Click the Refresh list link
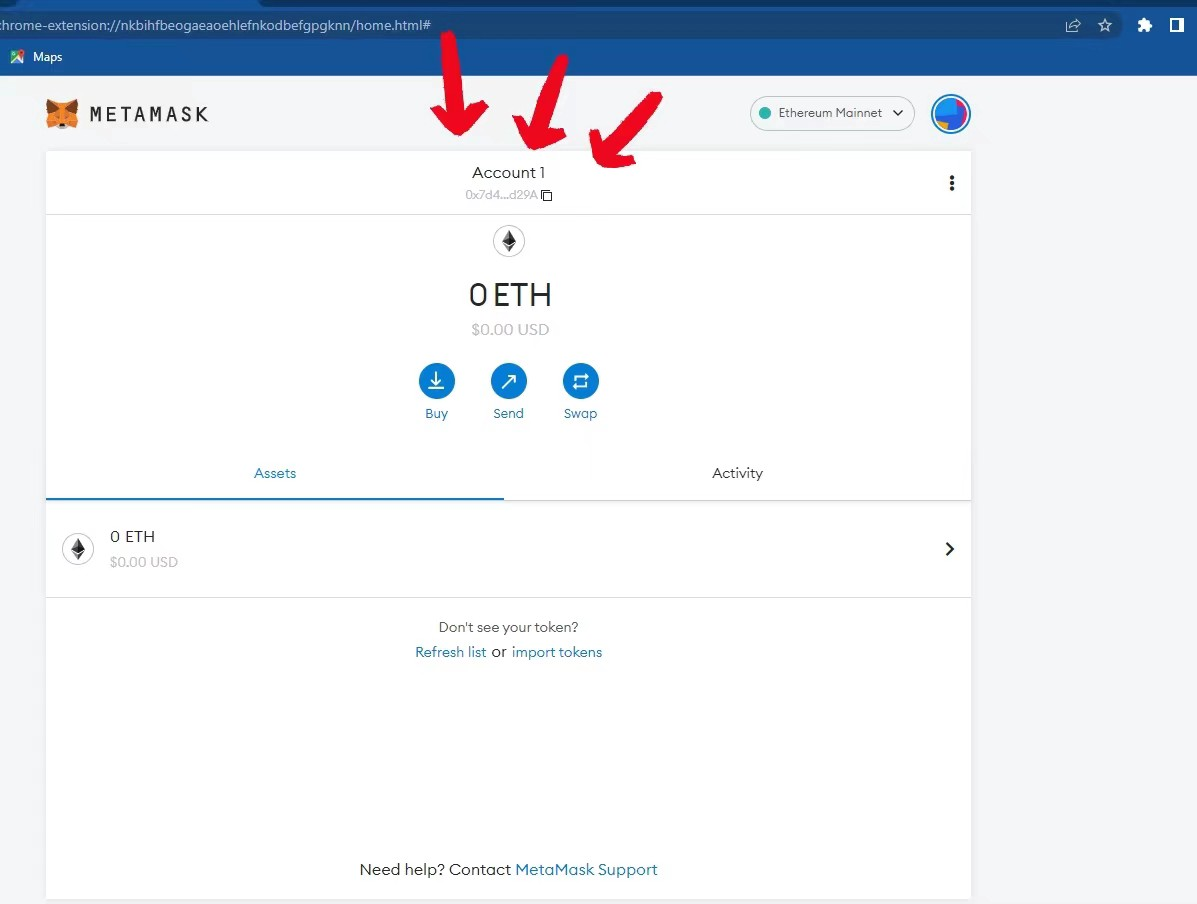This screenshot has width=1197, height=904. click(x=450, y=652)
